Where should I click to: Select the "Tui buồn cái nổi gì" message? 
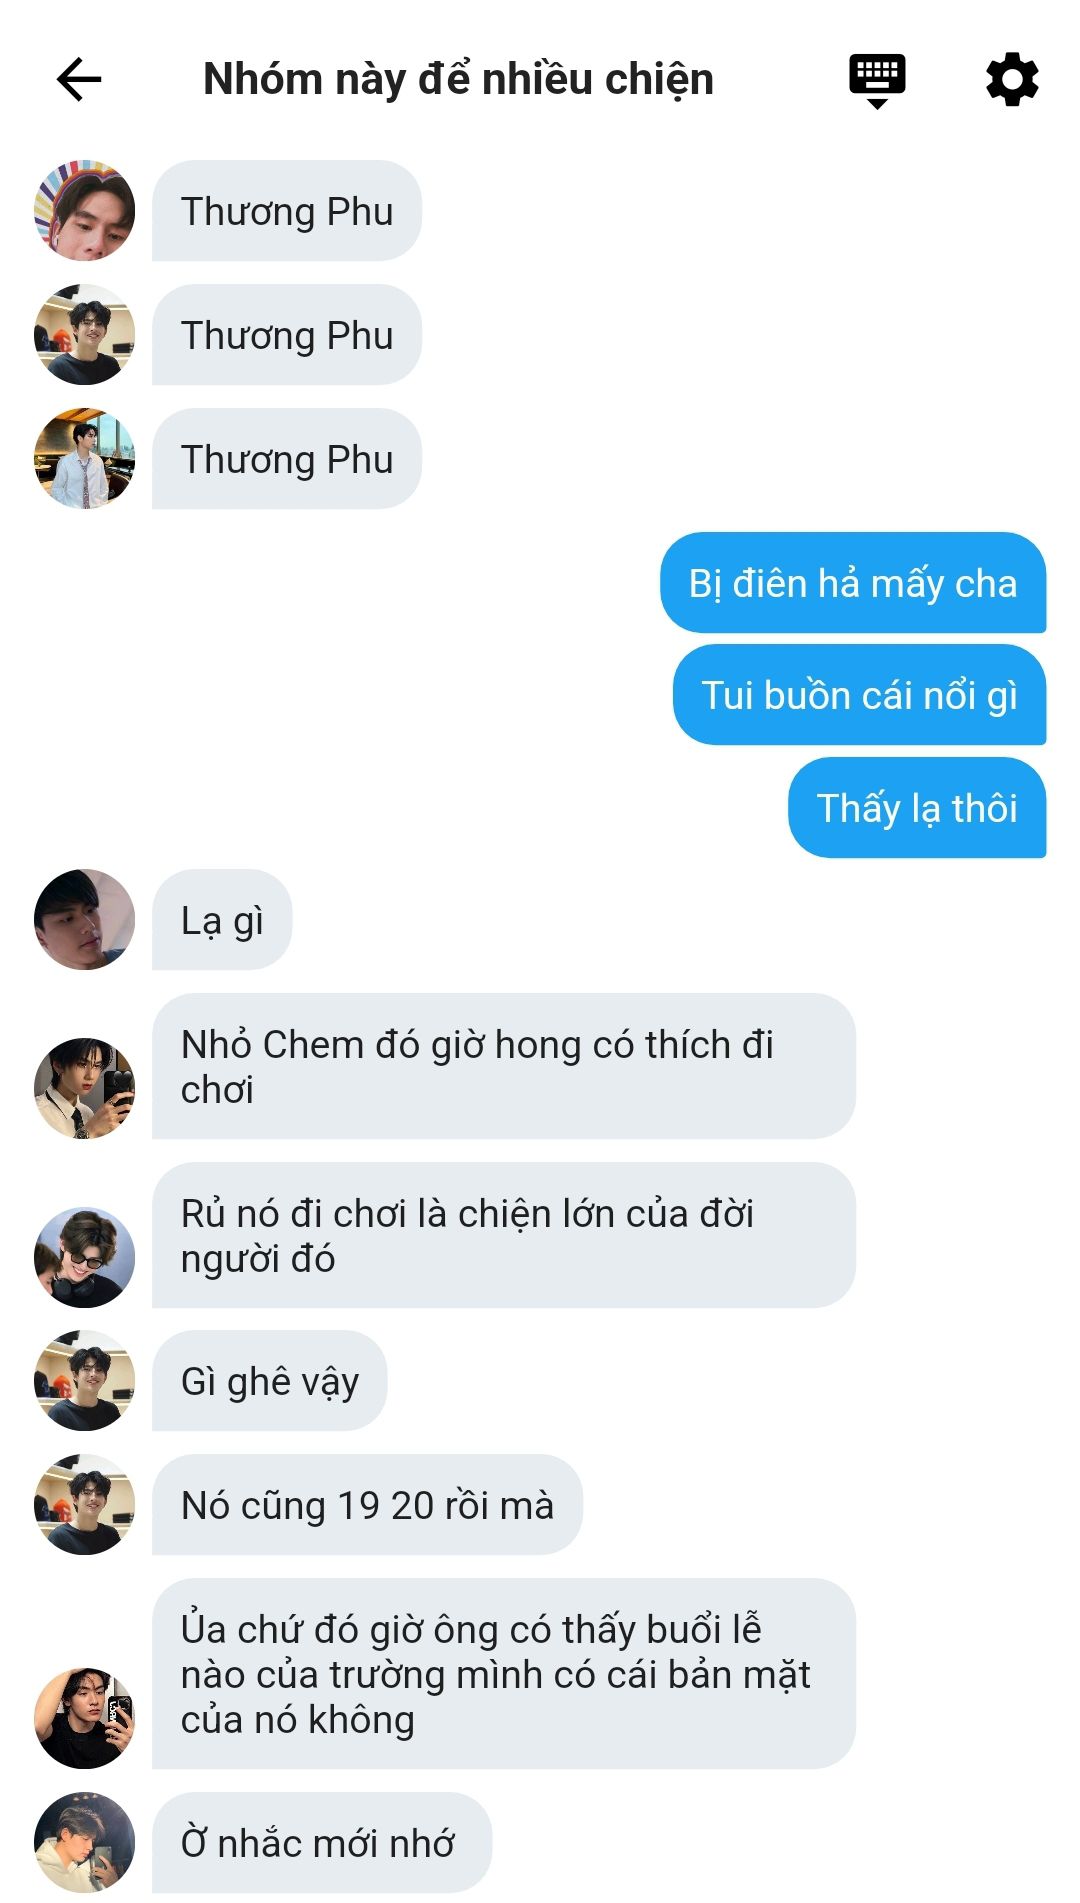point(860,695)
